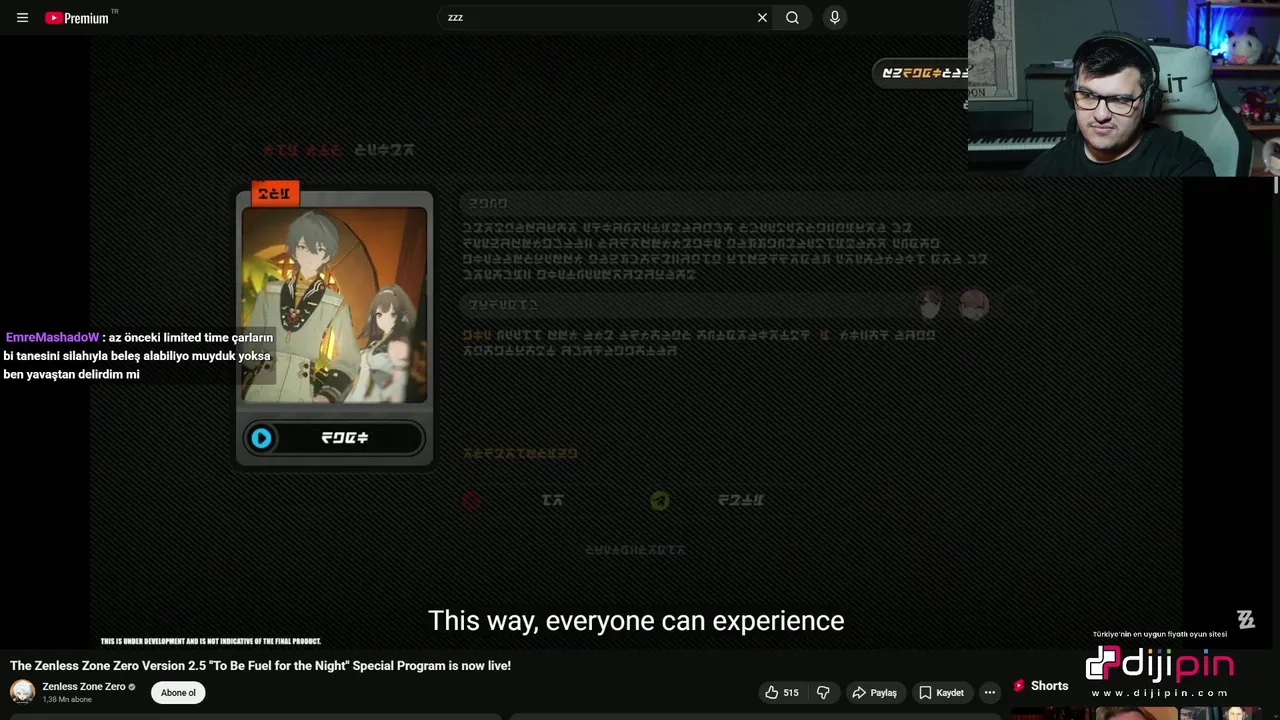Save the video with the Kaydet button
This screenshot has width=1280, height=720.
pyautogui.click(x=941, y=693)
